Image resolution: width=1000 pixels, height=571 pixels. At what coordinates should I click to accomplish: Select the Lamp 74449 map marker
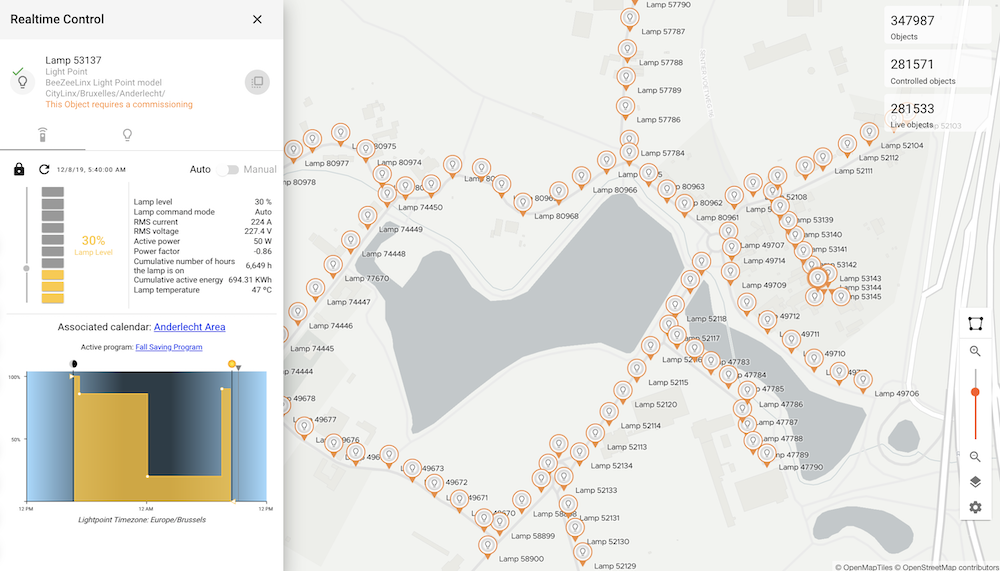point(367,218)
